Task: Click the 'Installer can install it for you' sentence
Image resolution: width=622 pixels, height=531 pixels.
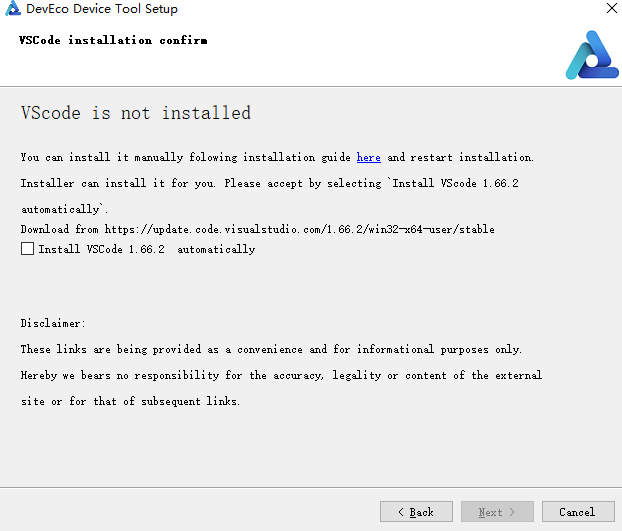Action: (118, 183)
